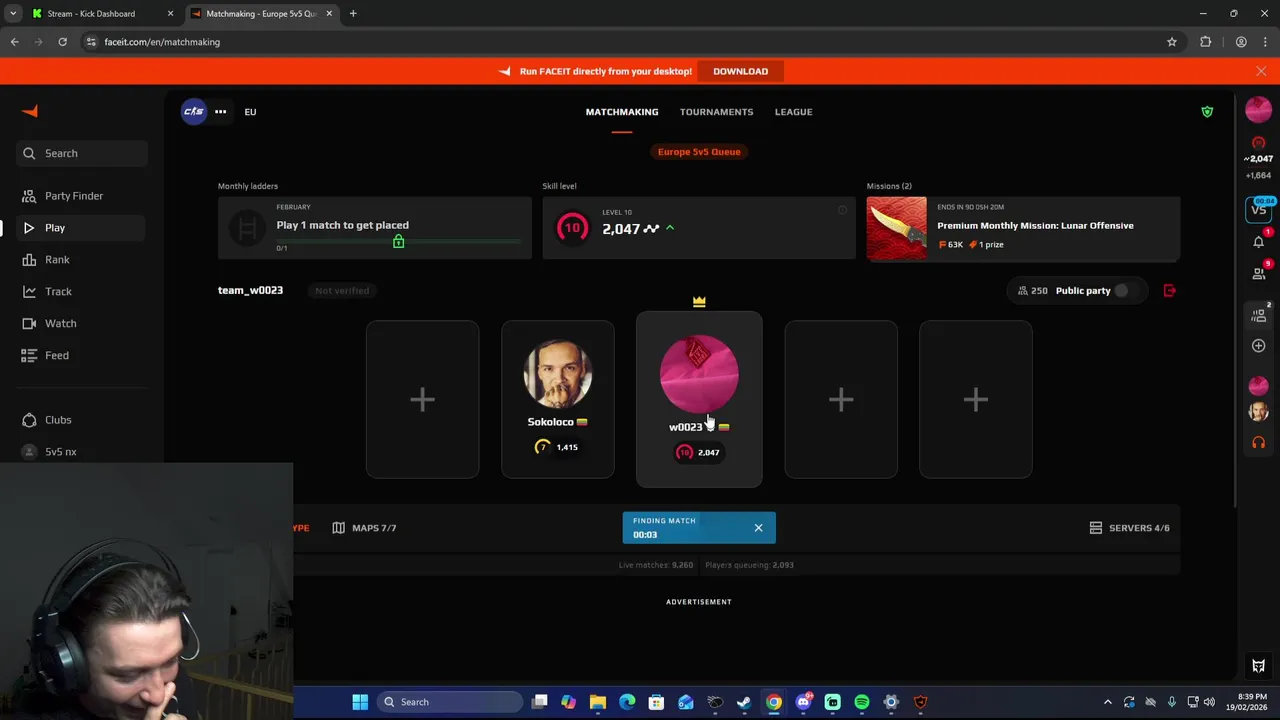Click Sokoloco's avatar in the right rail
The width and height of the screenshot is (1280, 720).
[1259, 412]
